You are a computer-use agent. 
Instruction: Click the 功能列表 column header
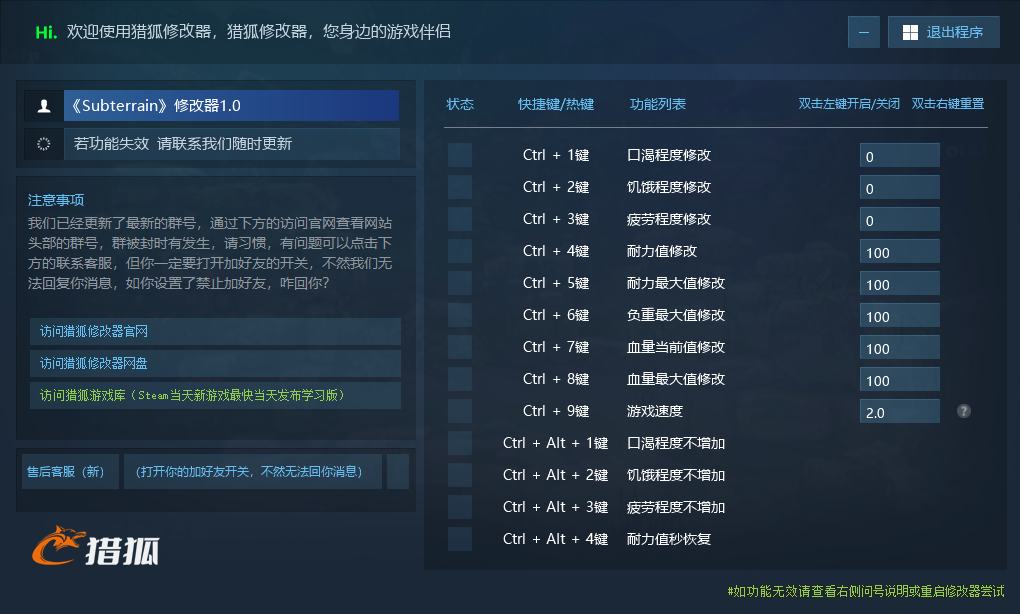coord(658,104)
